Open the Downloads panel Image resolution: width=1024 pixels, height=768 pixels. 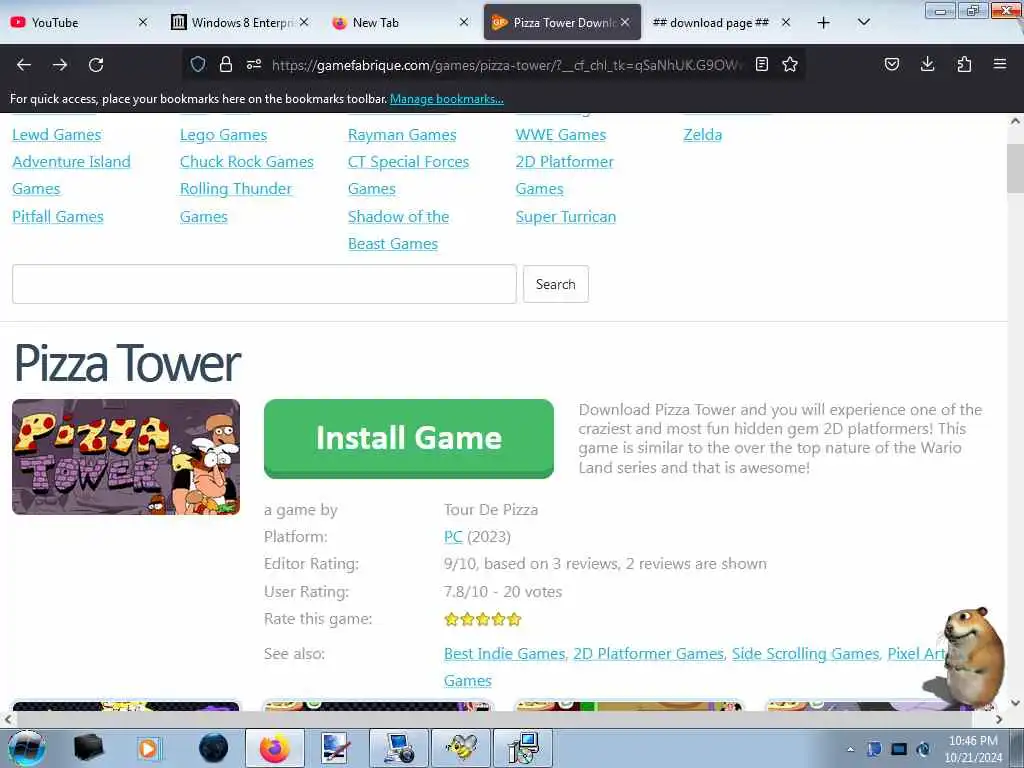coord(927,64)
